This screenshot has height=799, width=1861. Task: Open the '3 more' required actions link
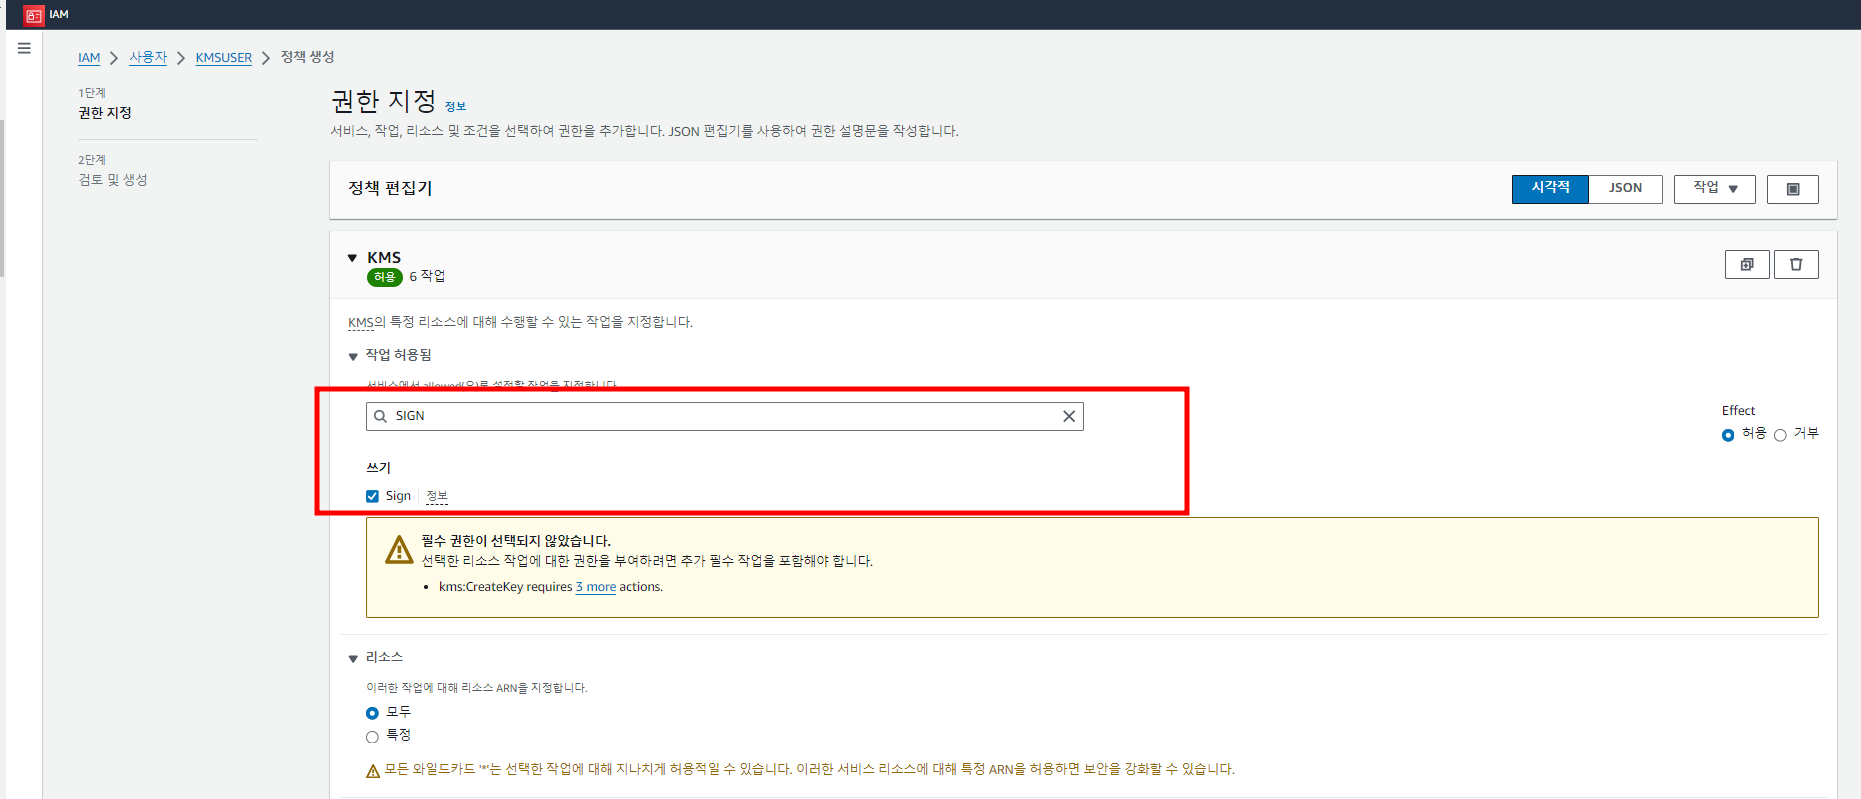click(x=596, y=587)
